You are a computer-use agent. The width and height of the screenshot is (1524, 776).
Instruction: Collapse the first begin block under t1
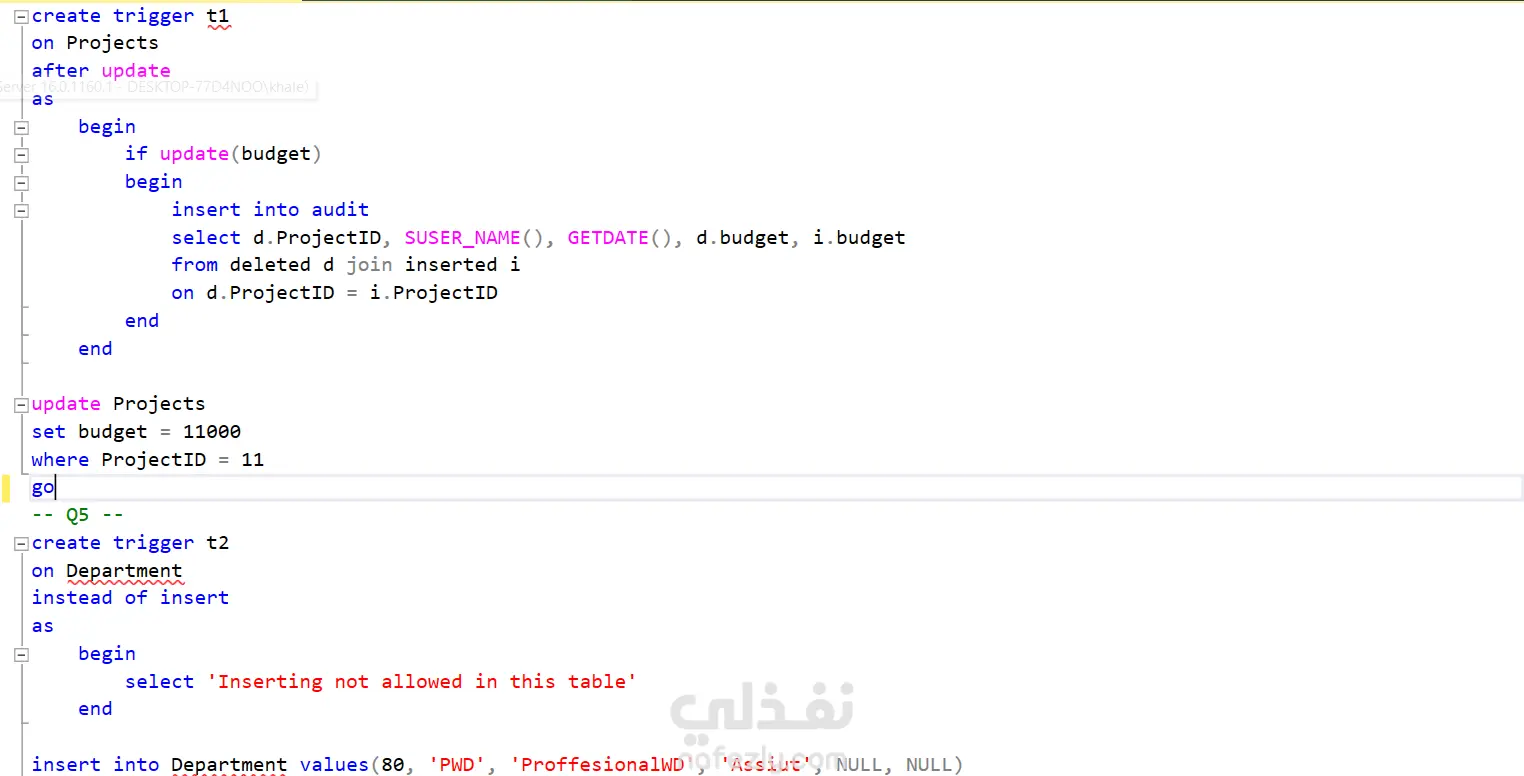point(21,127)
